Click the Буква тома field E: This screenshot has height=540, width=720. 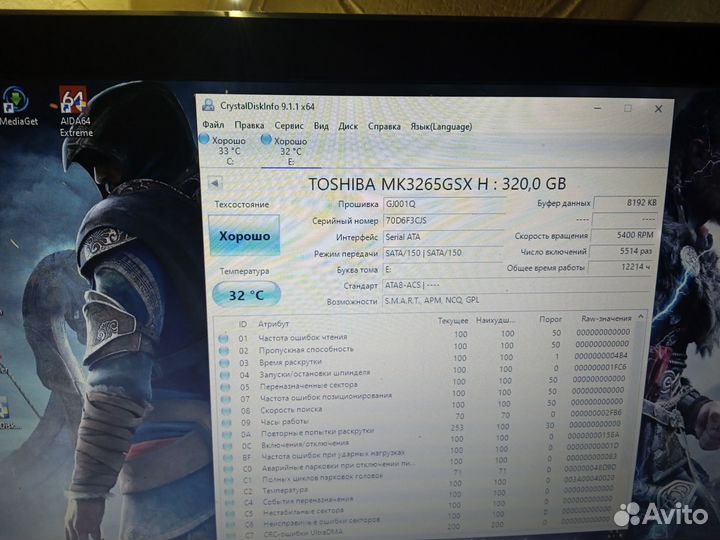tap(442, 269)
